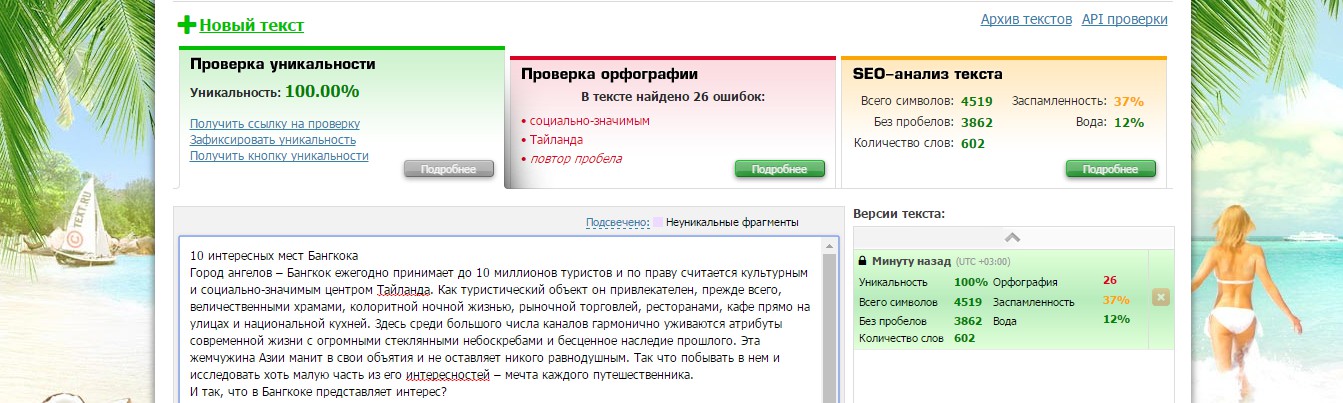This screenshot has width=1343, height=403.
Task: Click the text area vertical scrollbar
Action: 831,320
